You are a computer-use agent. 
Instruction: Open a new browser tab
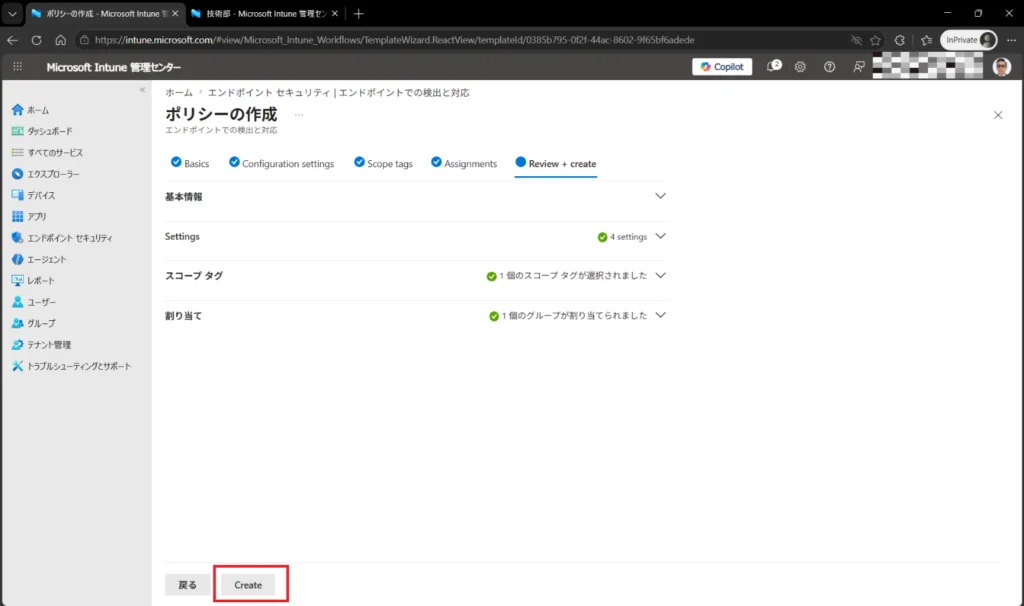pos(358,13)
